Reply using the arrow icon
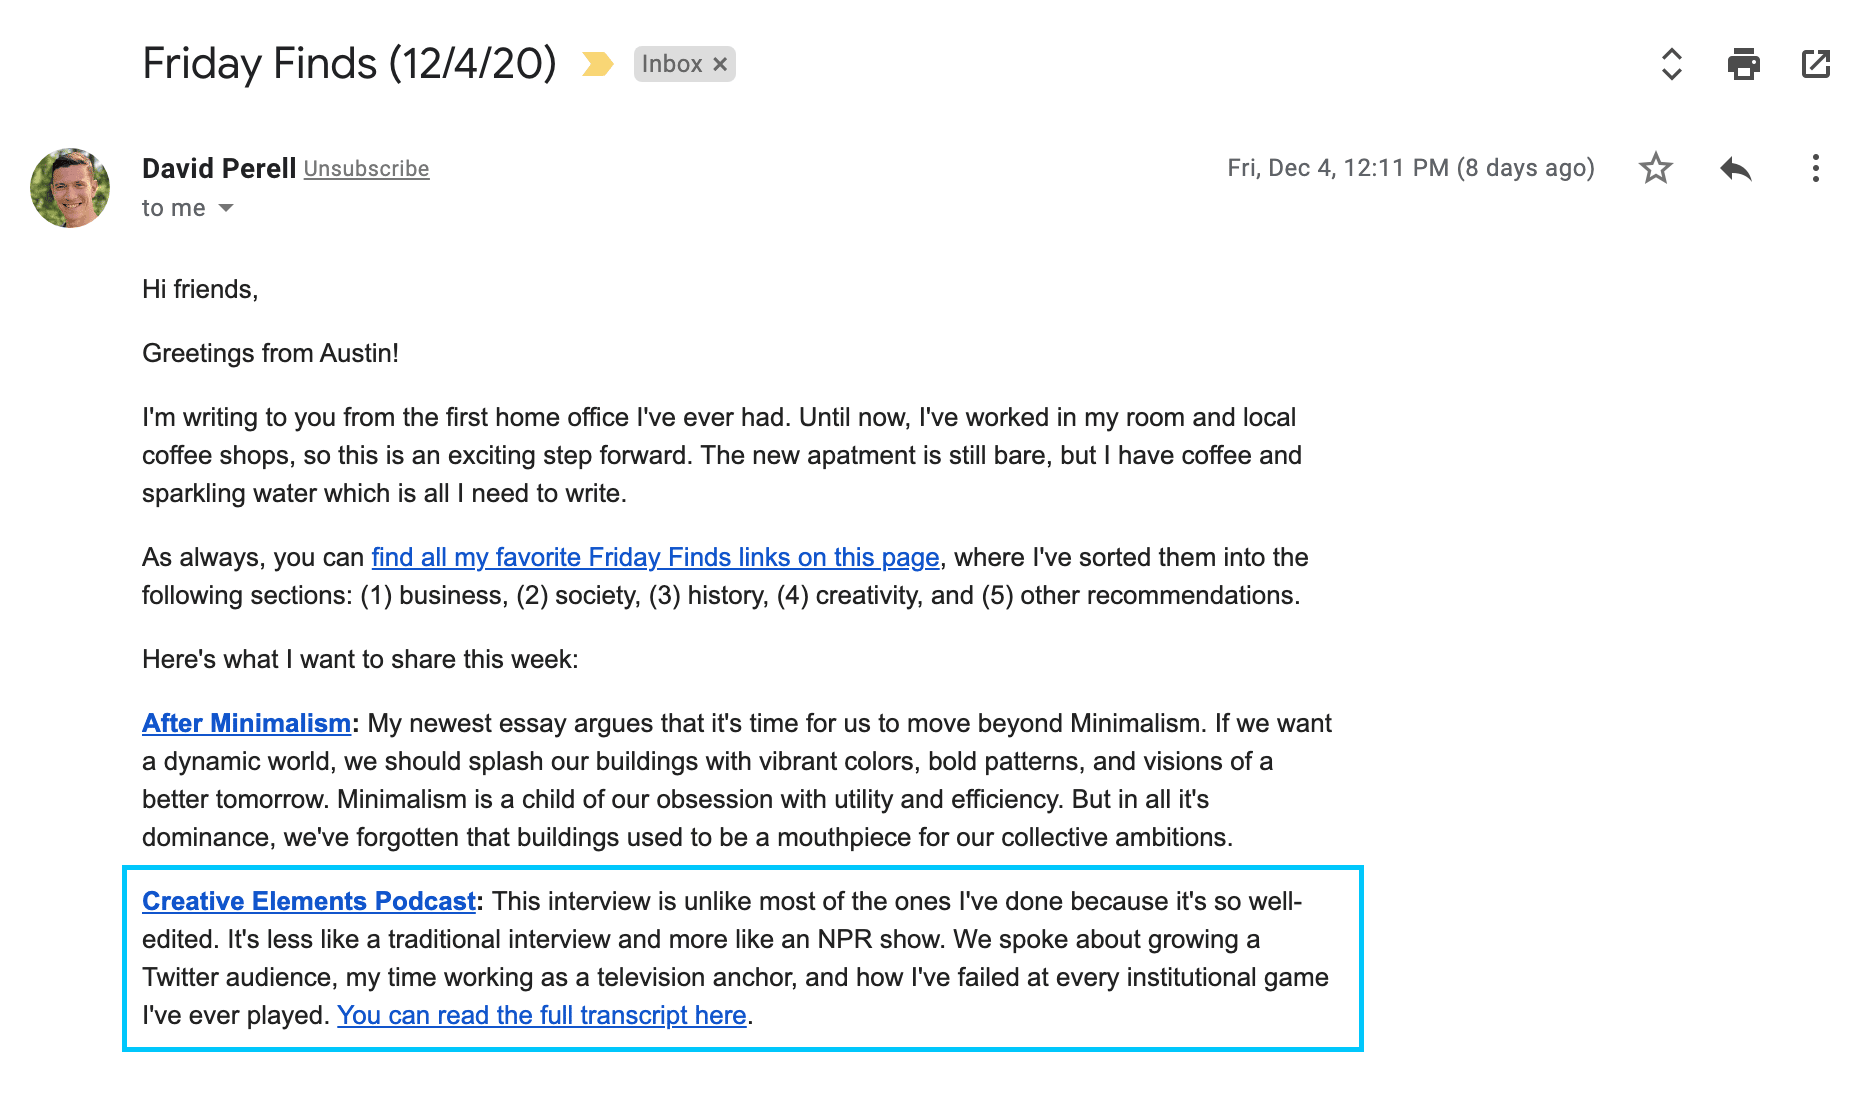 pyautogui.click(x=1736, y=168)
